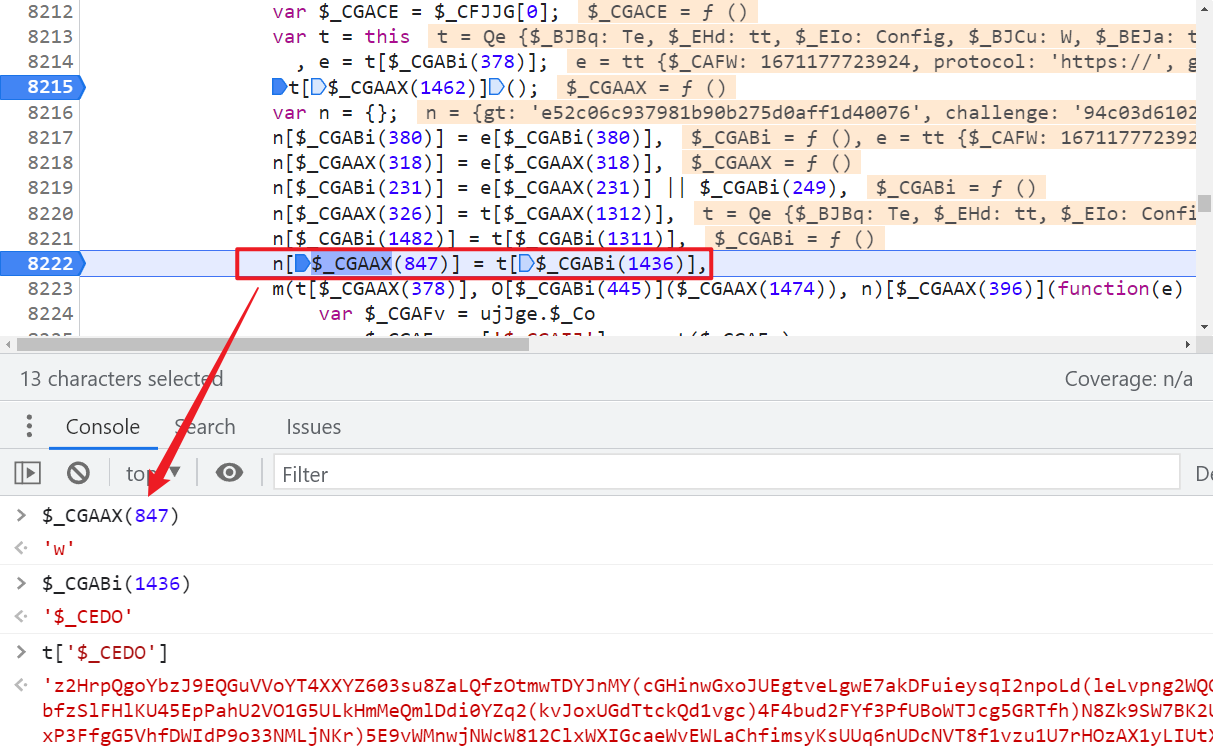Click 'var $_CGAFv = ujJge.$_Co' code line
1213x751 pixels.
click(457, 314)
